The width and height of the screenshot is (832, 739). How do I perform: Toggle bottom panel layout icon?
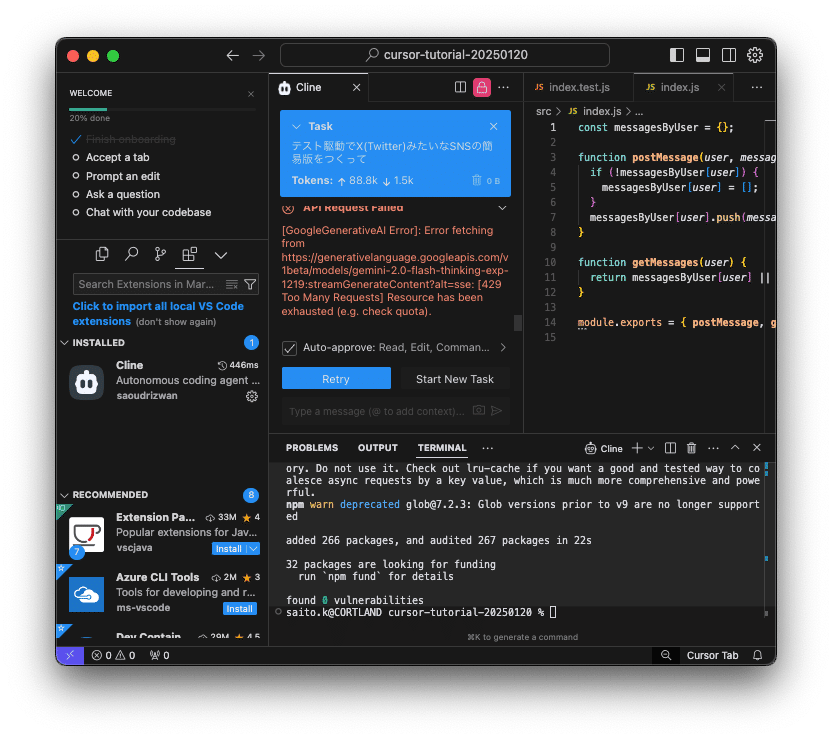pyautogui.click(x=703, y=55)
